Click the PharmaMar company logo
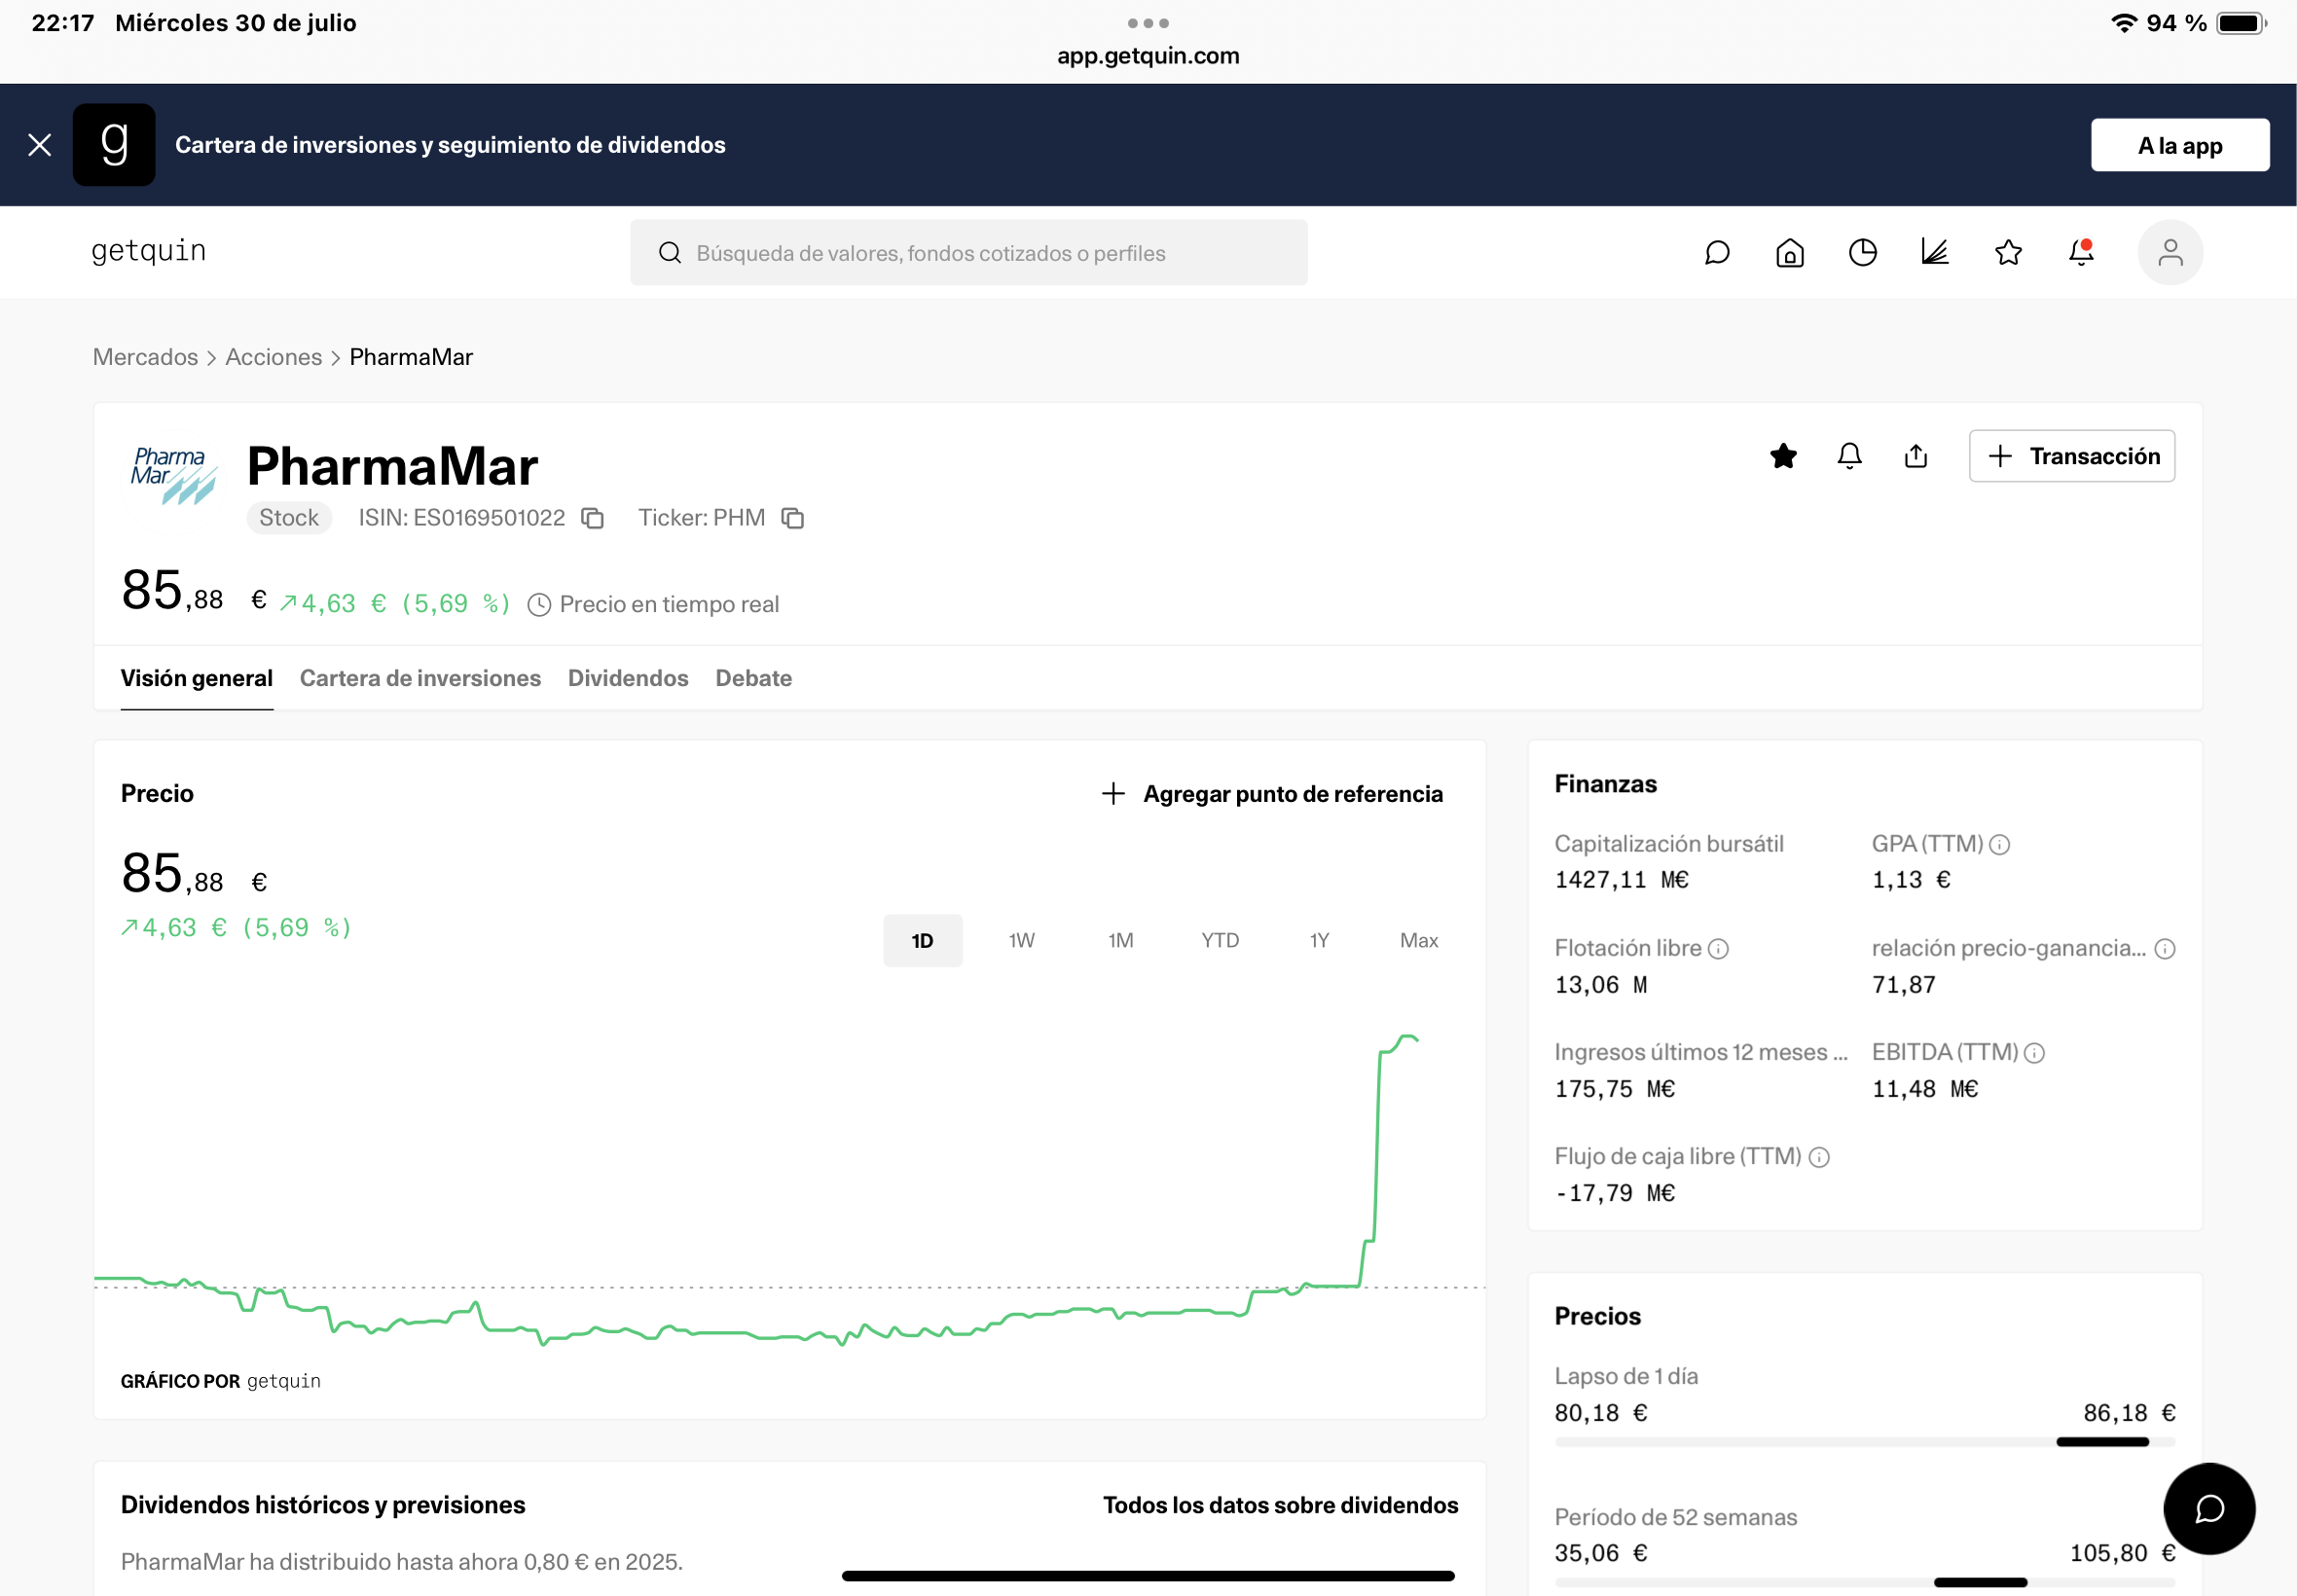Image resolution: width=2297 pixels, height=1596 pixels. point(174,475)
